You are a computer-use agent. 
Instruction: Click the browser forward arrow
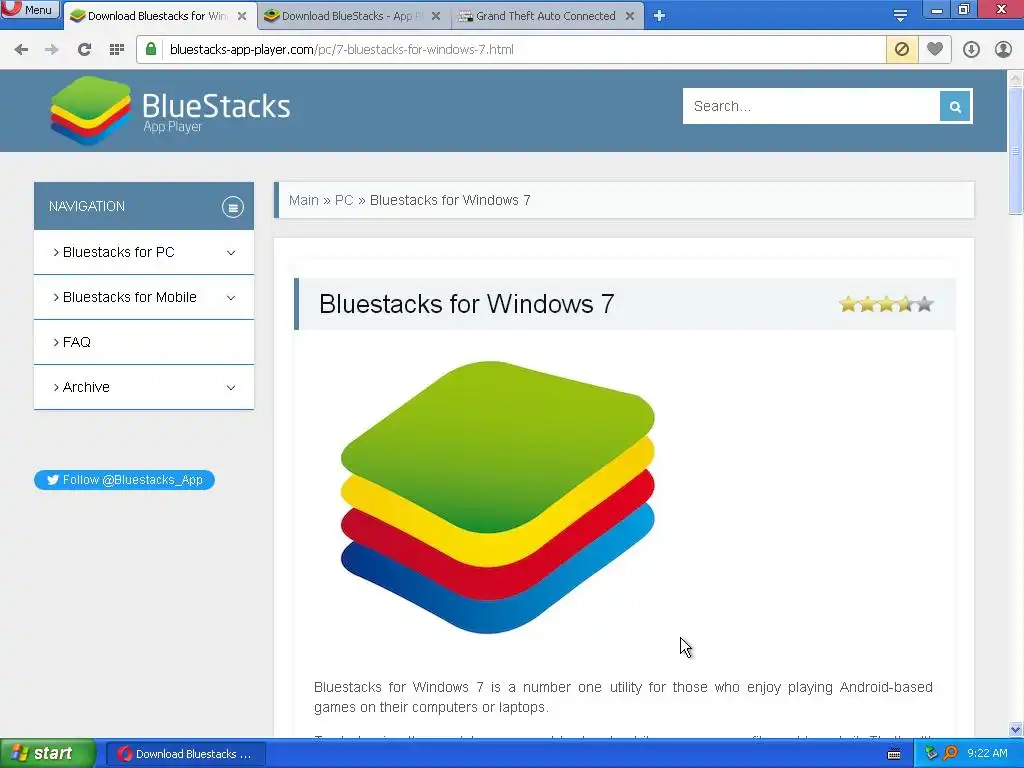(x=52, y=50)
